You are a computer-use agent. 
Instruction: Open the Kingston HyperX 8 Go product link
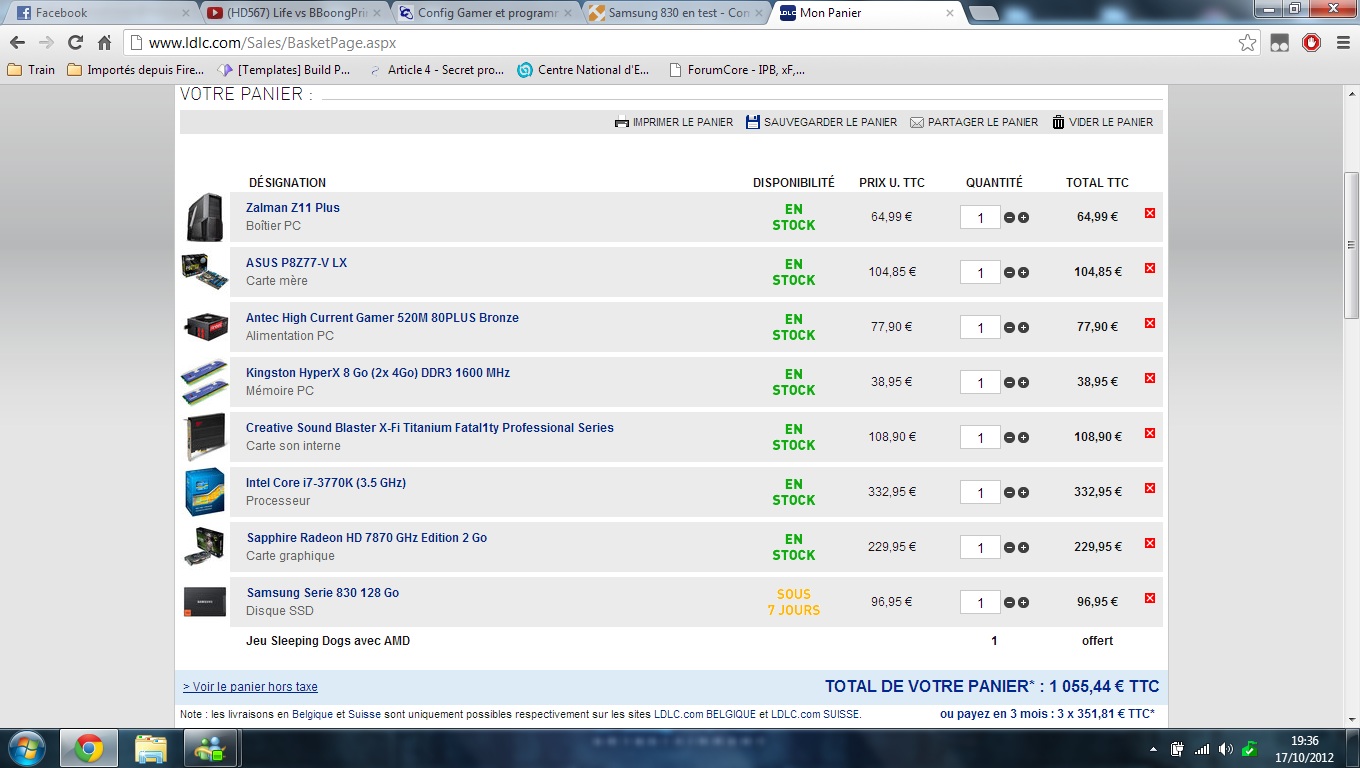tap(377, 373)
